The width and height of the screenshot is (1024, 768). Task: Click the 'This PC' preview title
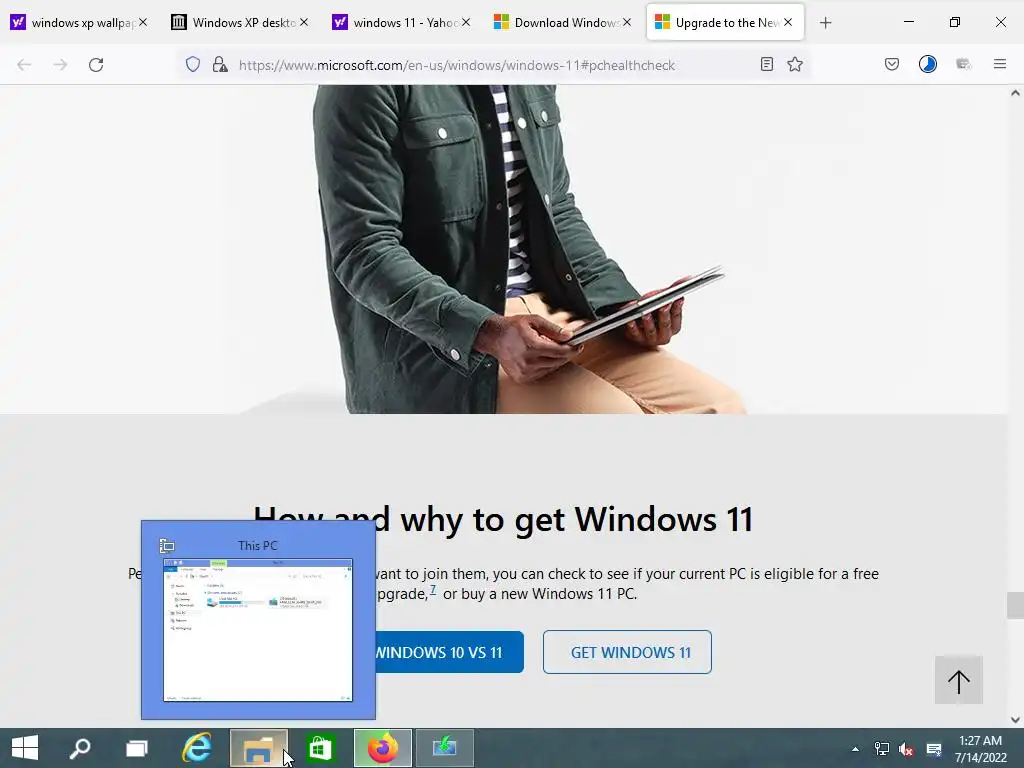(257, 545)
